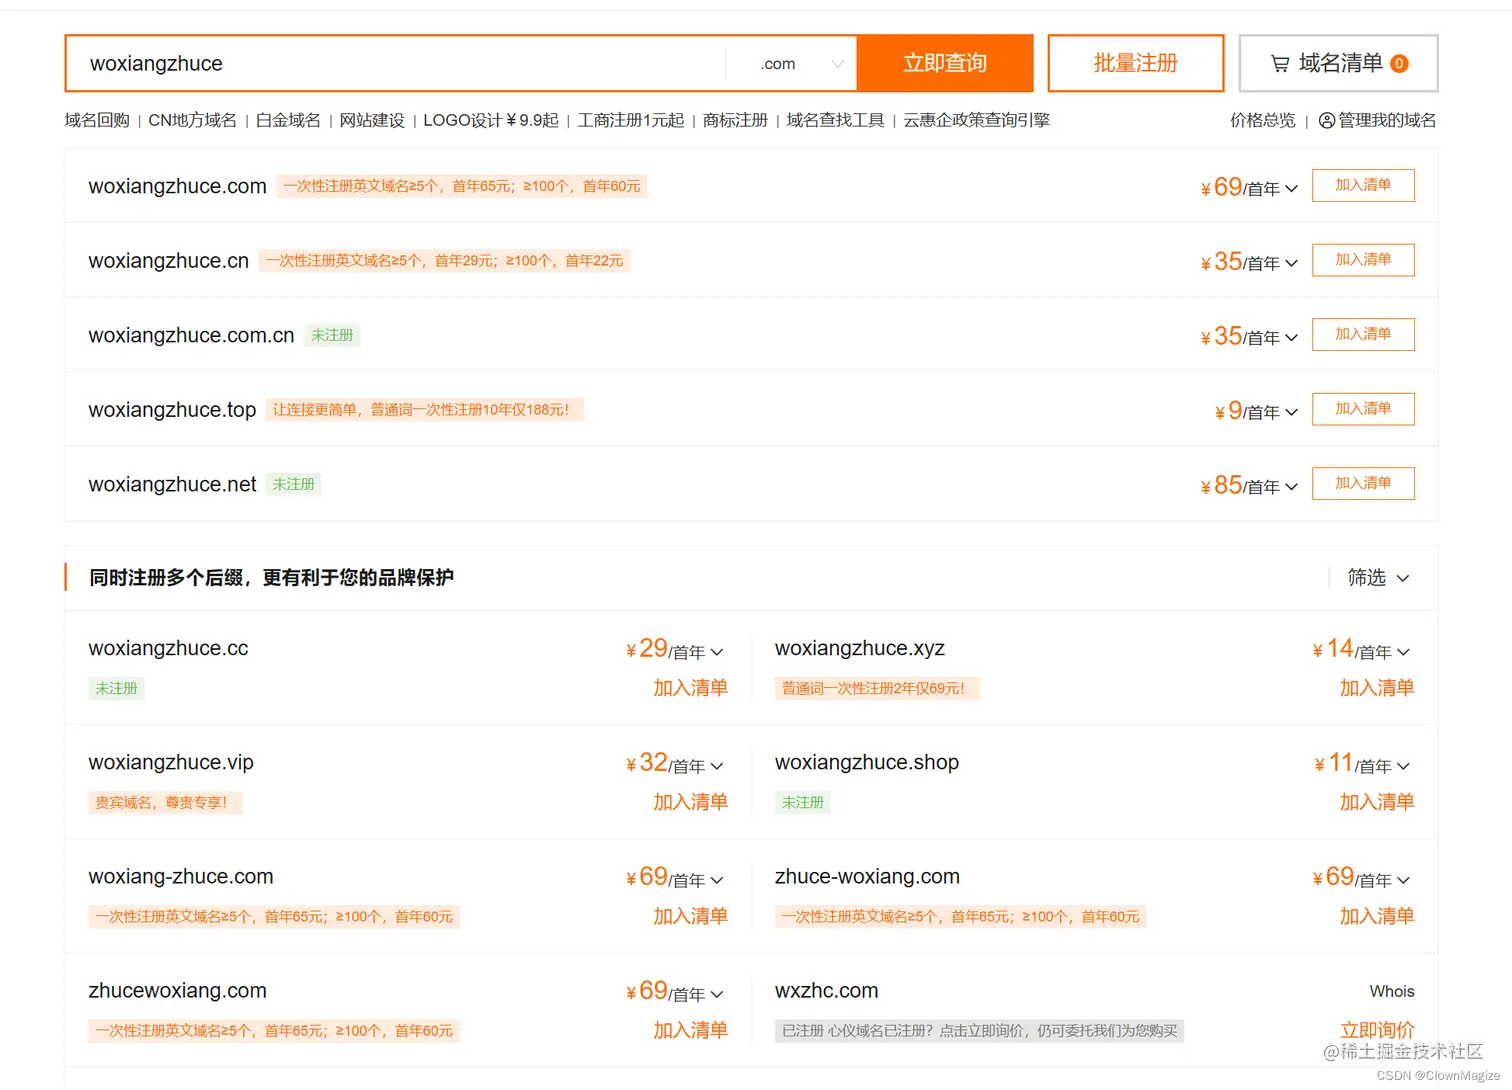Click the shopping cart icon in 域名清单

click(1280, 63)
